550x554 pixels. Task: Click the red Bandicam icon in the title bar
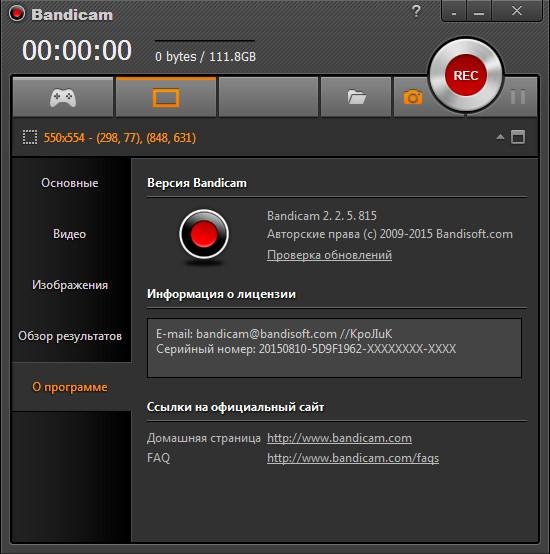17,13
